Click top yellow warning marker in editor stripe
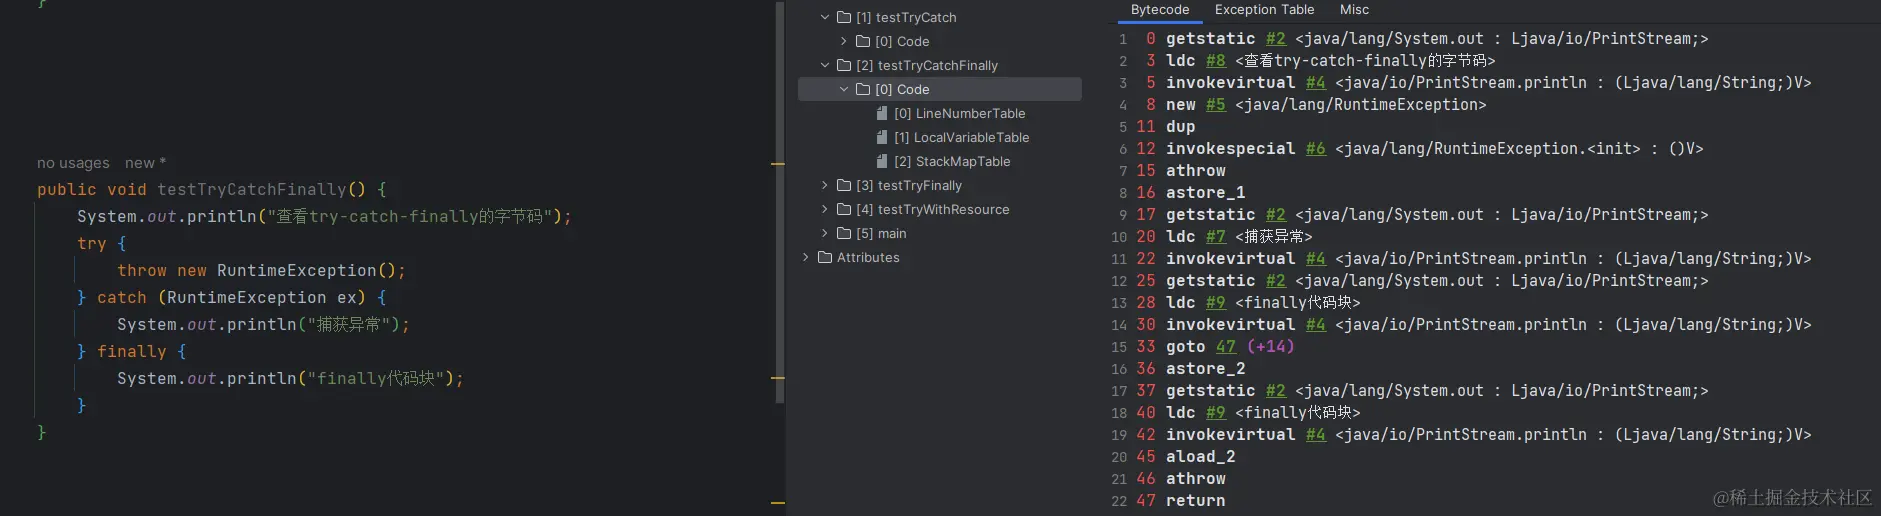This screenshot has height=516, width=1881. (778, 163)
